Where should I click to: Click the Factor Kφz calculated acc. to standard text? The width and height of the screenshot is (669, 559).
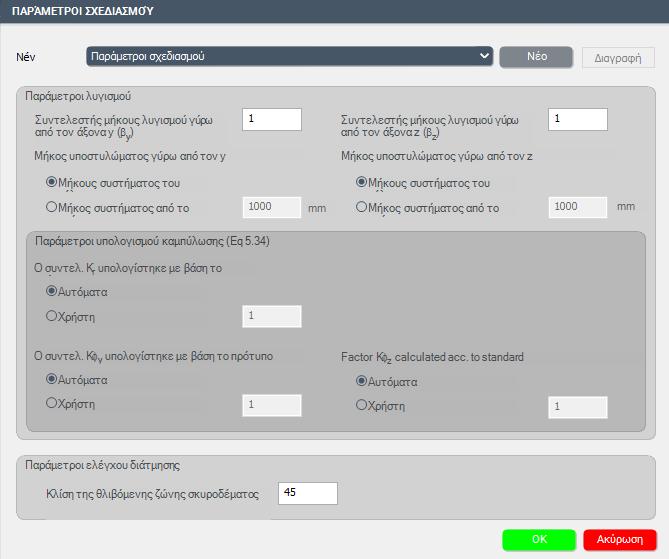tap(432, 357)
